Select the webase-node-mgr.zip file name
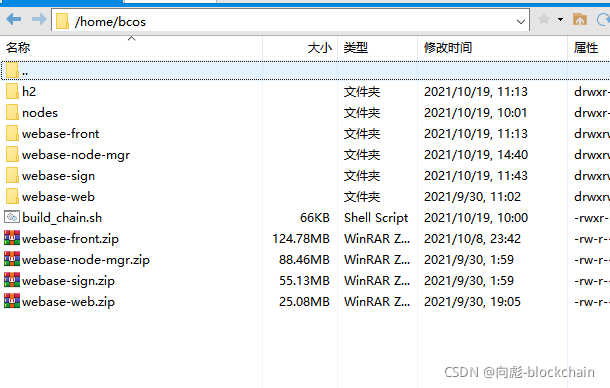The height and width of the screenshot is (388, 610). [86, 260]
